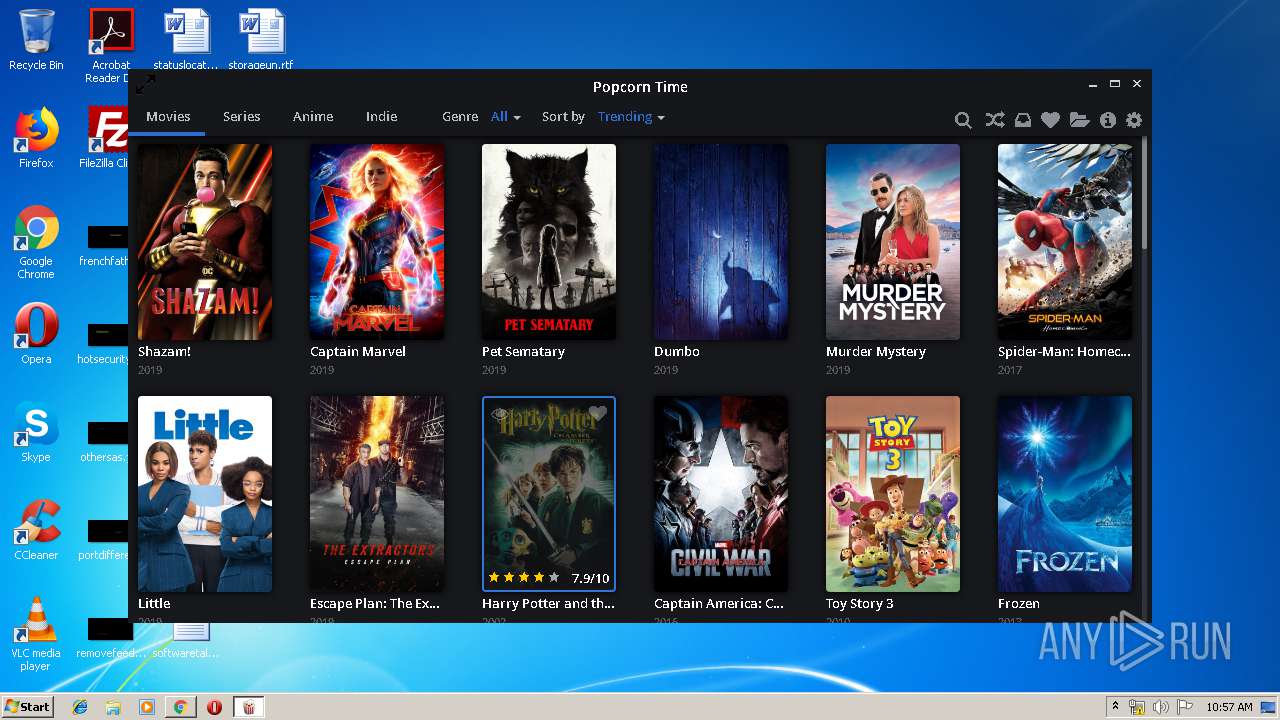
Task: Click the 'Dumbo' title text
Action: pyautogui.click(x=677, y=352)
